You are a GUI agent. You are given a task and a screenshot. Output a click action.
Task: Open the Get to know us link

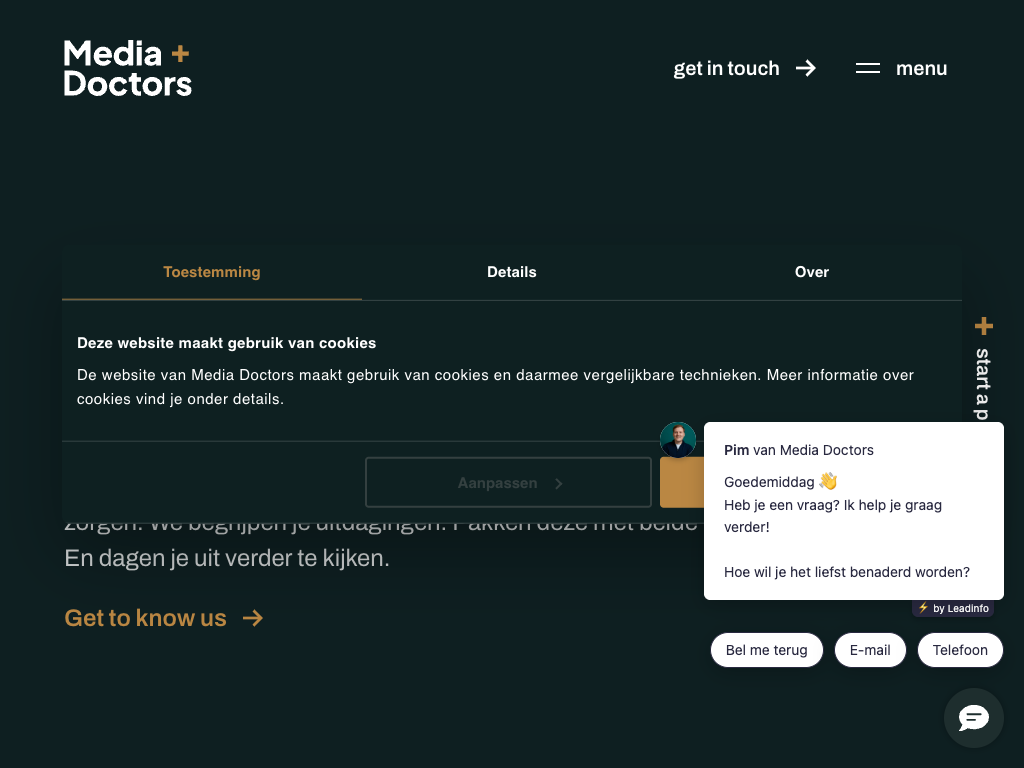(146, 618)
